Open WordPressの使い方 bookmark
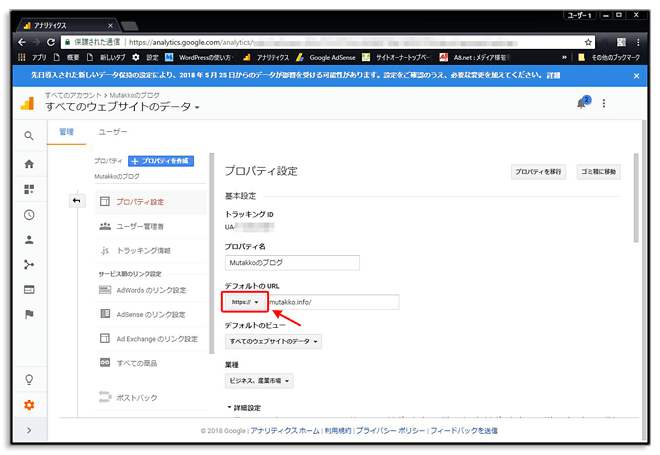 coord(200,57)
